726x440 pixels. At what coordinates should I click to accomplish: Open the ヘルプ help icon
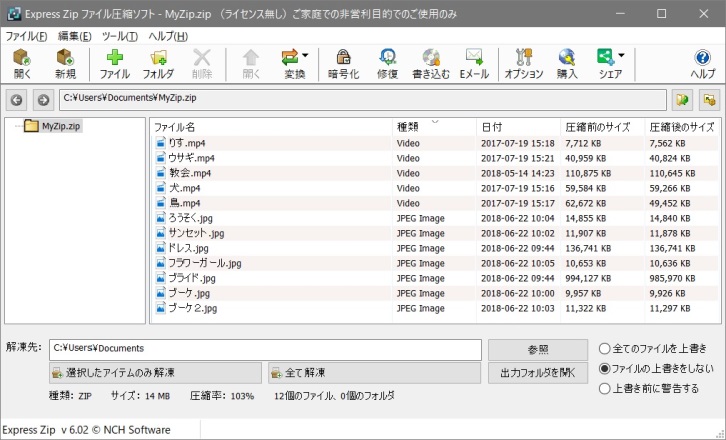(702, 63)
